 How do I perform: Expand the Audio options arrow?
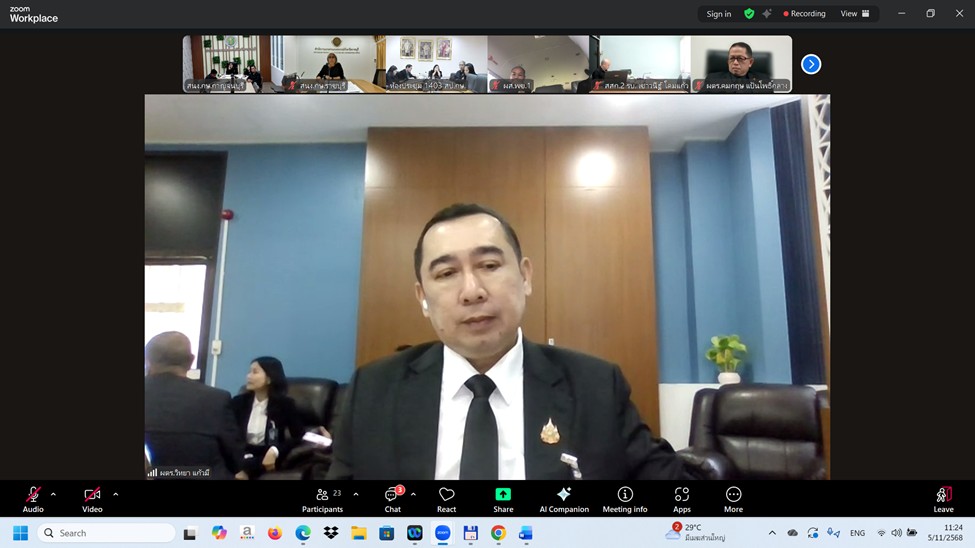53,494
